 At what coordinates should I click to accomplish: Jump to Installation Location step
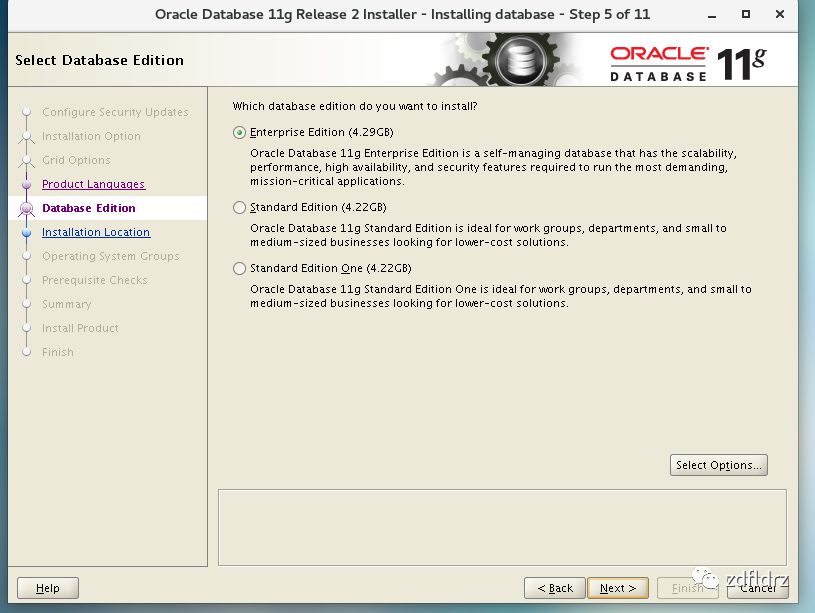click(x=96, y=232)
